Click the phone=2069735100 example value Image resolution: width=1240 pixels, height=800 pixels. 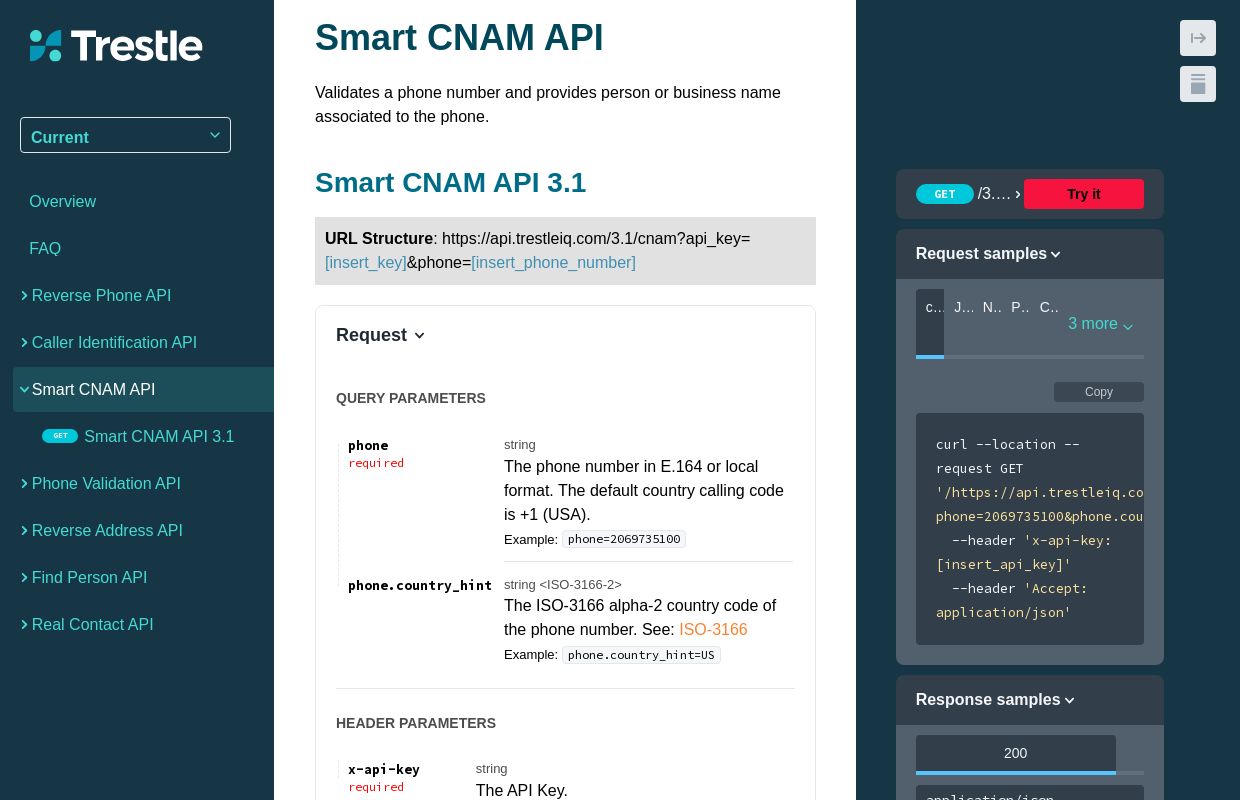point(624,539)
